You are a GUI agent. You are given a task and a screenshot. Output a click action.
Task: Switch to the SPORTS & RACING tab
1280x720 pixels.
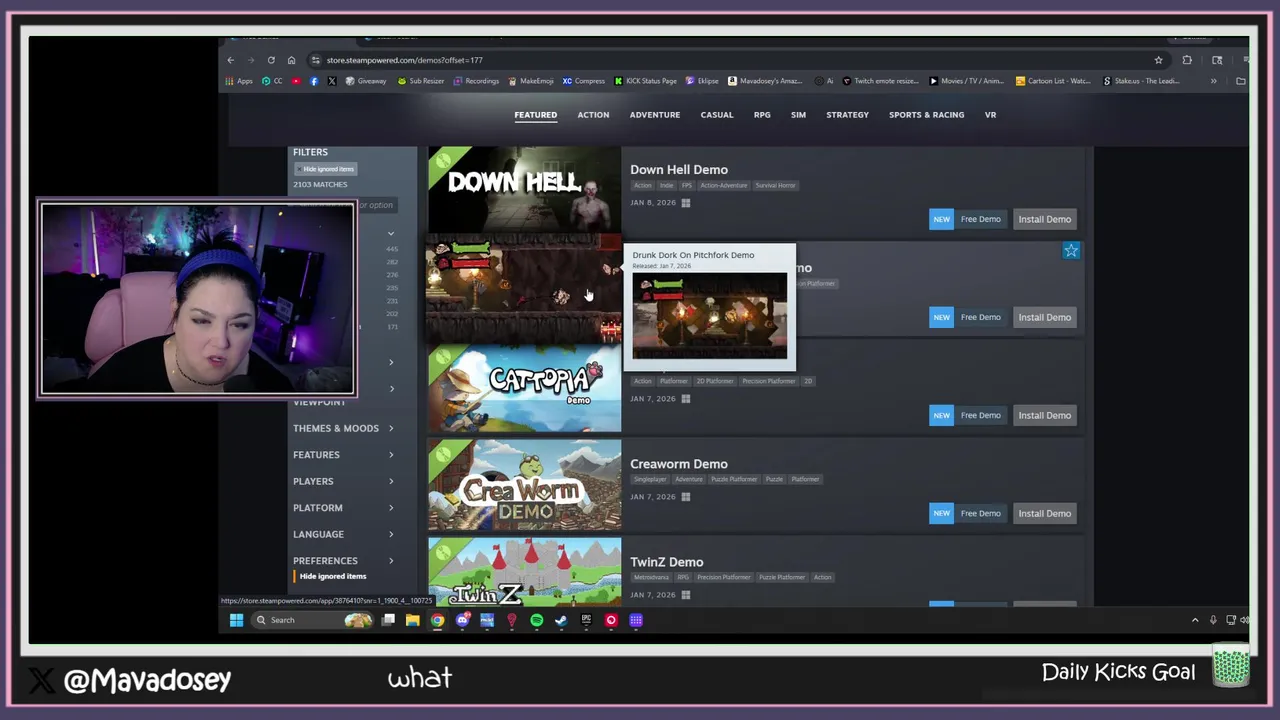(x=927, y=115)
